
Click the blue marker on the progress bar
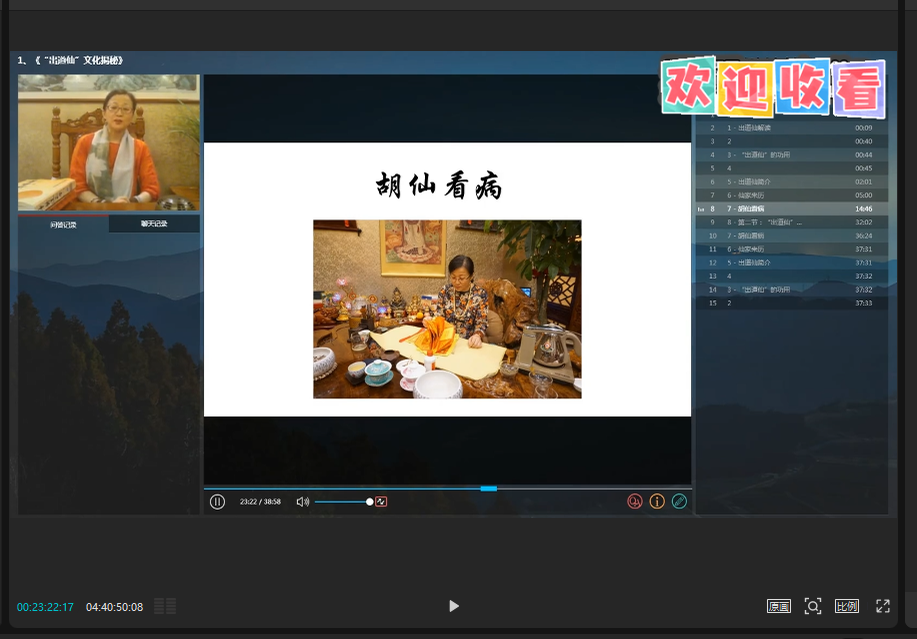tap(488, 488)
